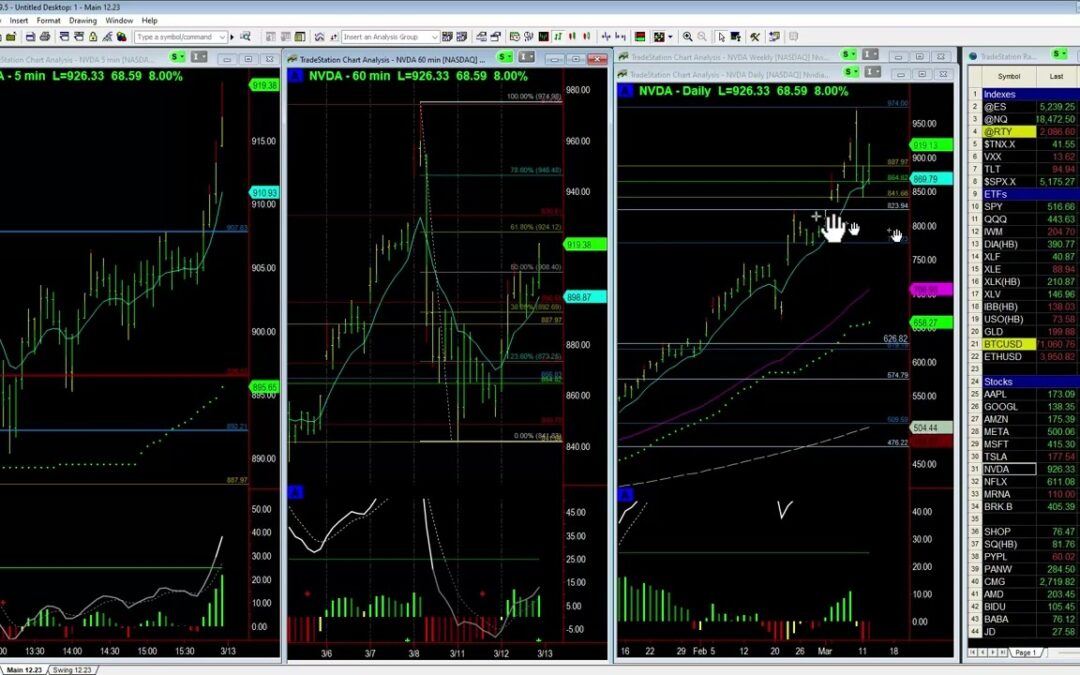
Task: Select the NVDA row in watchlist
Action: tap(1023, 469)
